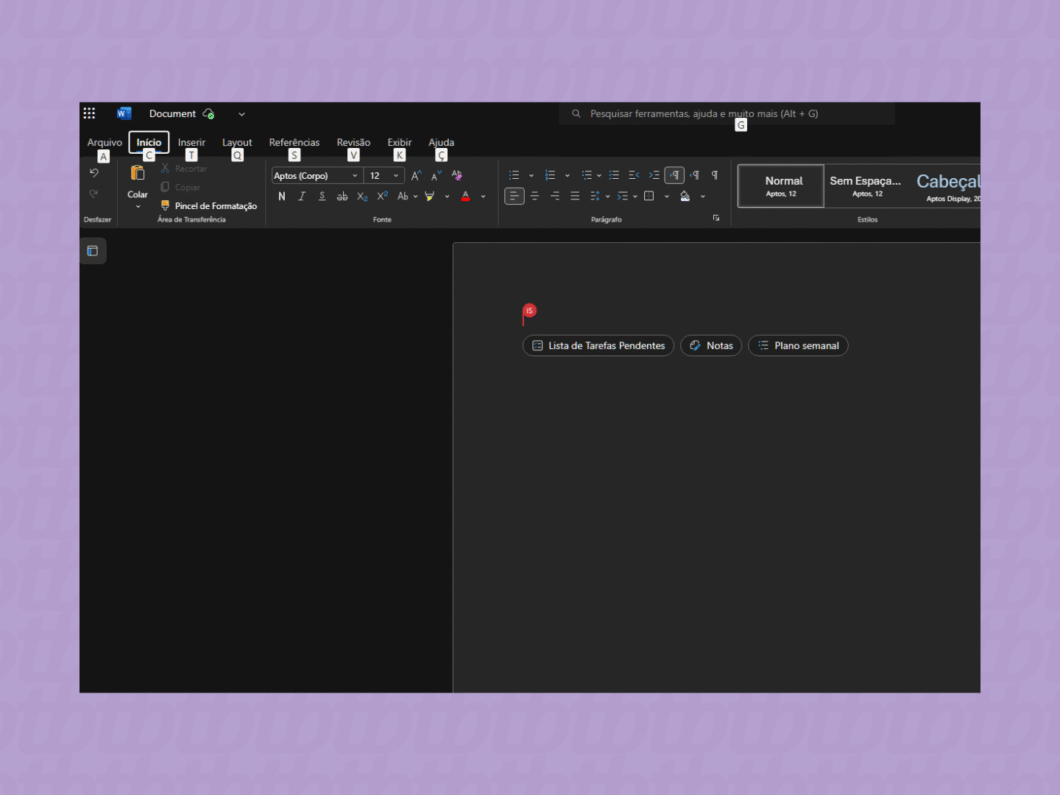Click Pincel de Formatação
This screenshot has width=1060, height=795.
click(208, 206)
